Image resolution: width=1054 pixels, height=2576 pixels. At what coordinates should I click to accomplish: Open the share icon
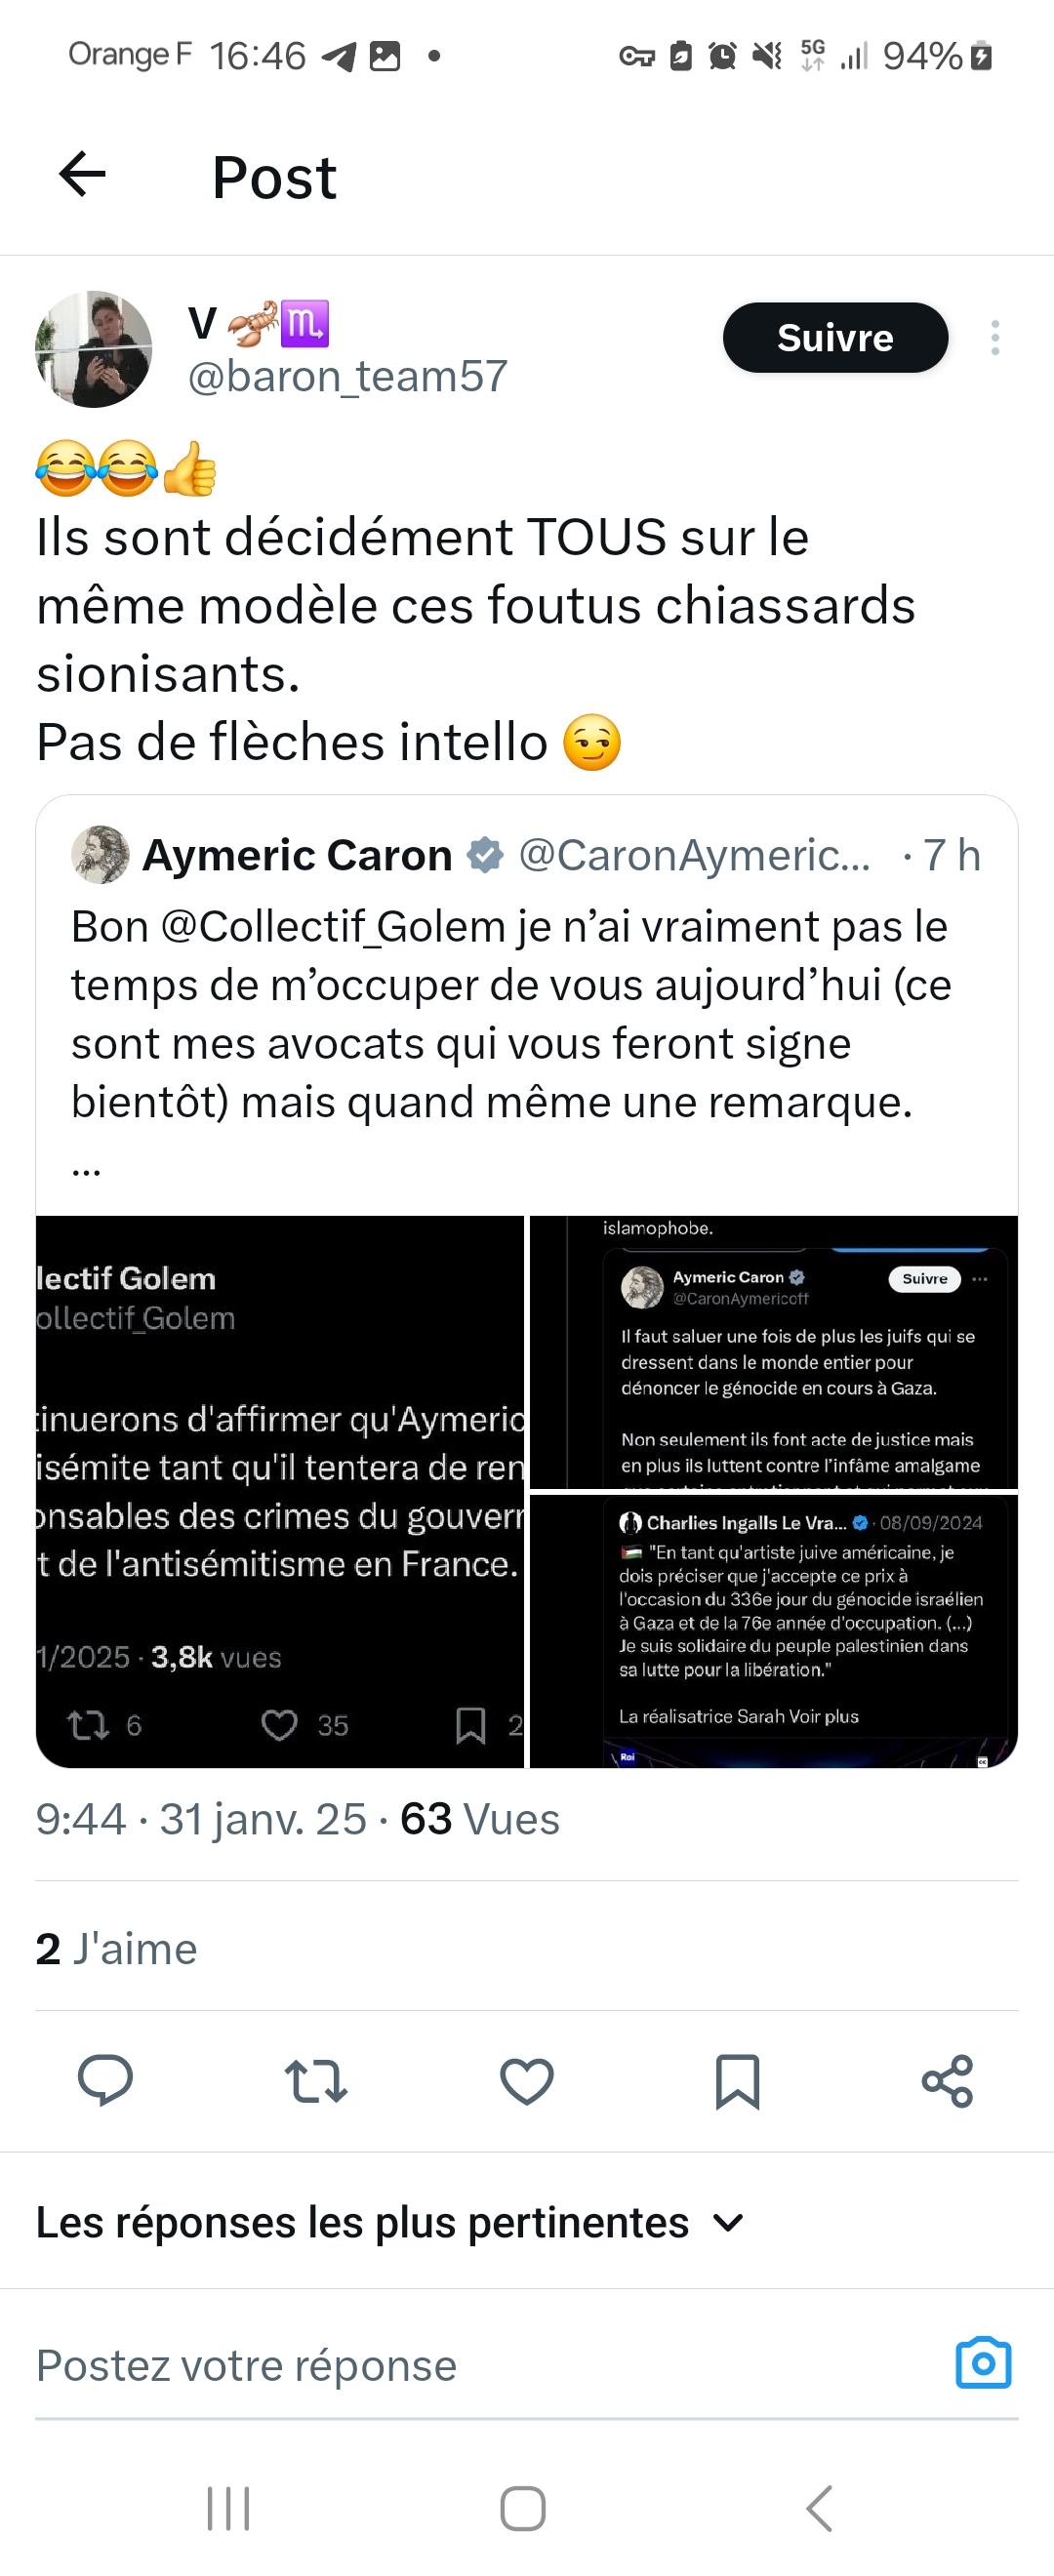pyautogui.click(x=947, y=2081)
